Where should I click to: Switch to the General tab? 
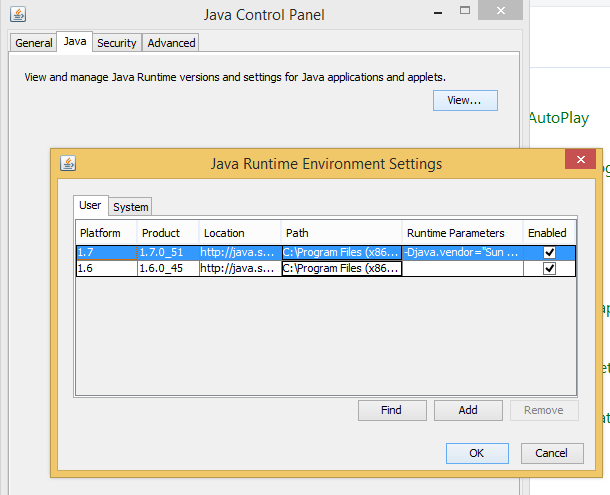click(34, 43)
